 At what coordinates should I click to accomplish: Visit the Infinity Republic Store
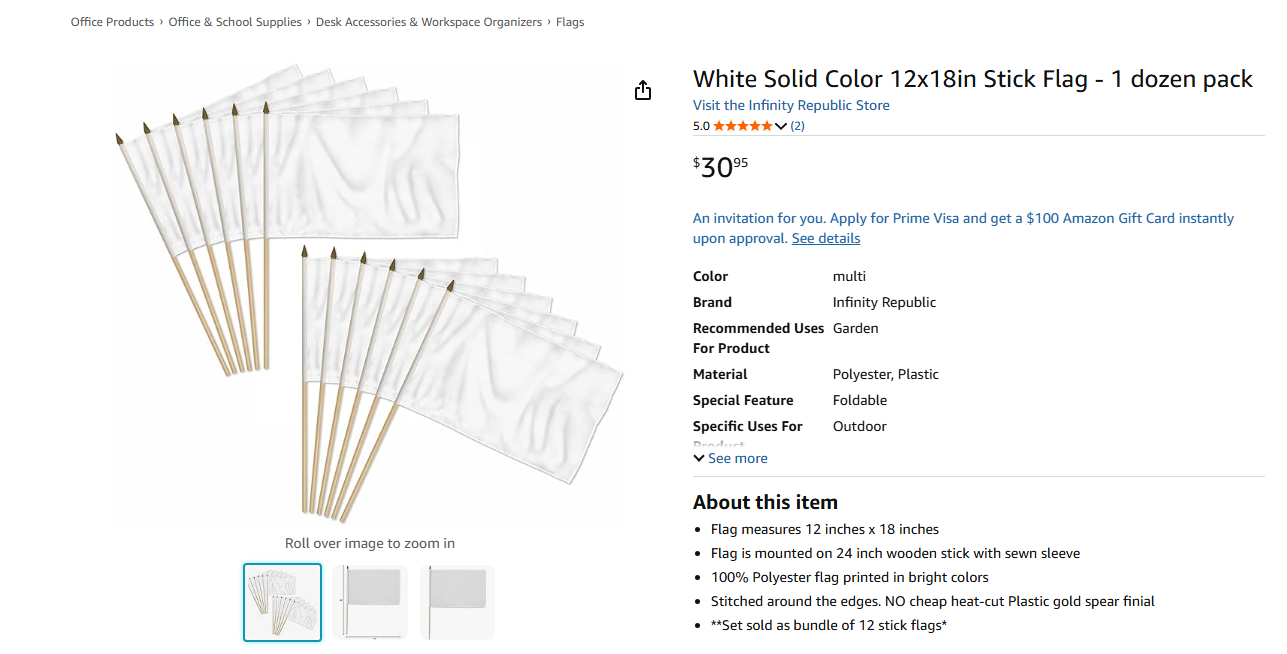point(791,105)
